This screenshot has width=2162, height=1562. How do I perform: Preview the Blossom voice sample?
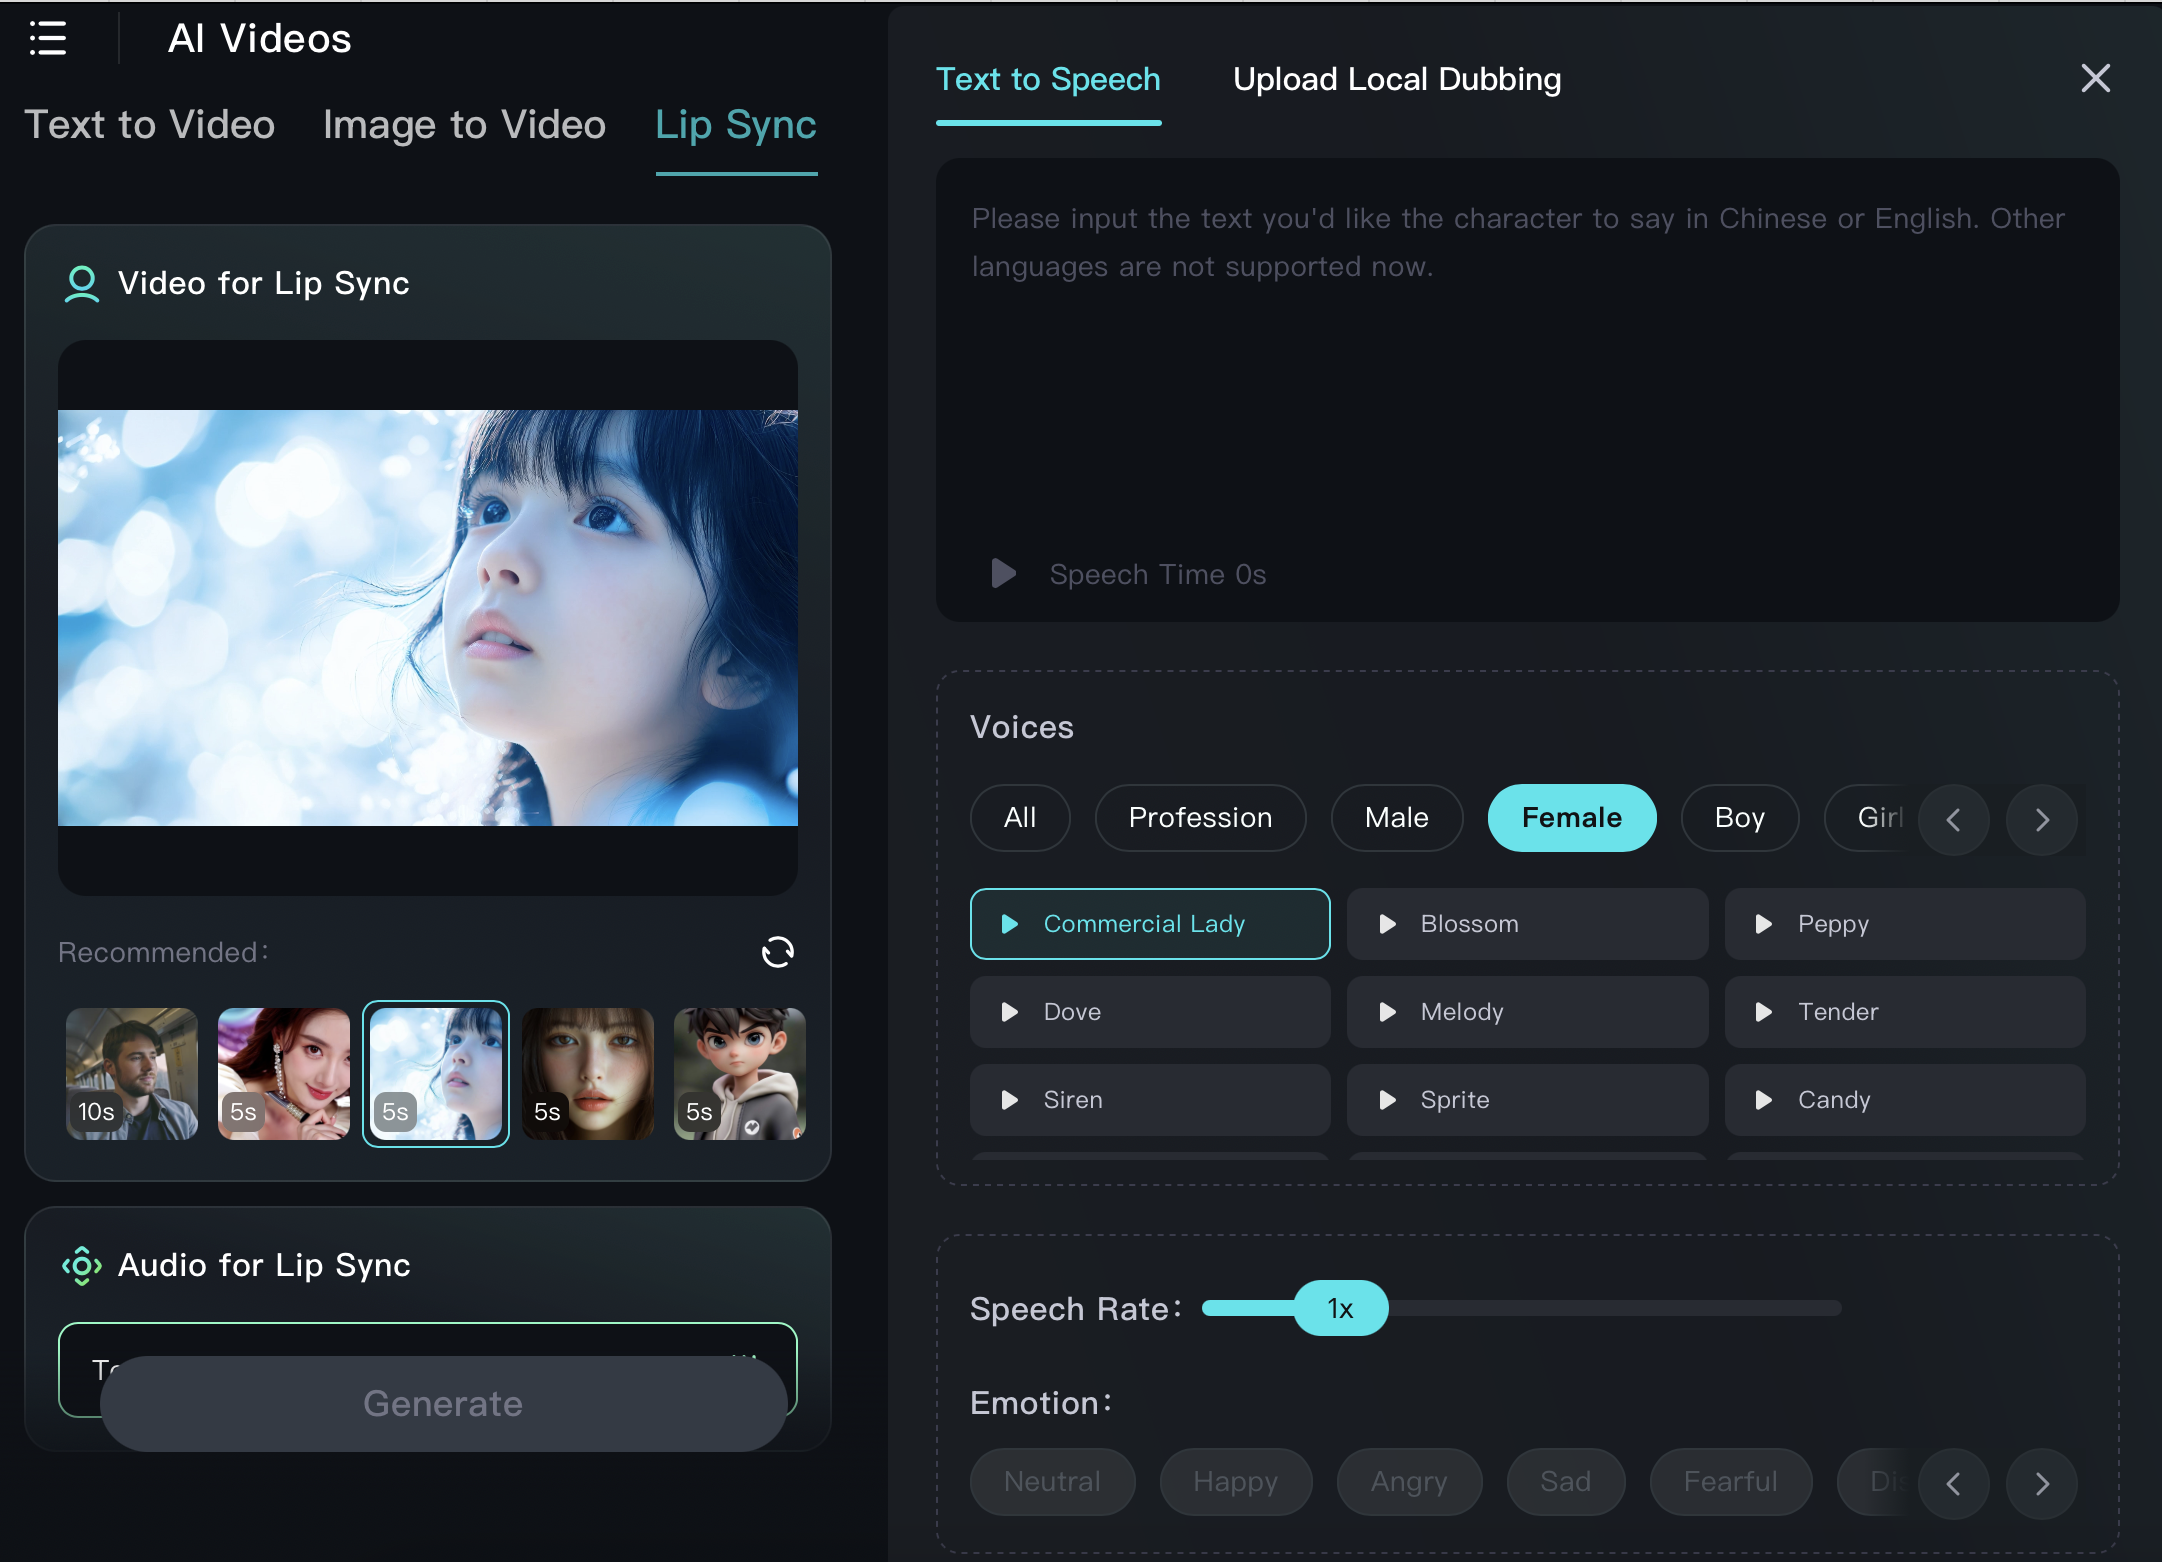pyautogui.click(x=1387, y=924)
